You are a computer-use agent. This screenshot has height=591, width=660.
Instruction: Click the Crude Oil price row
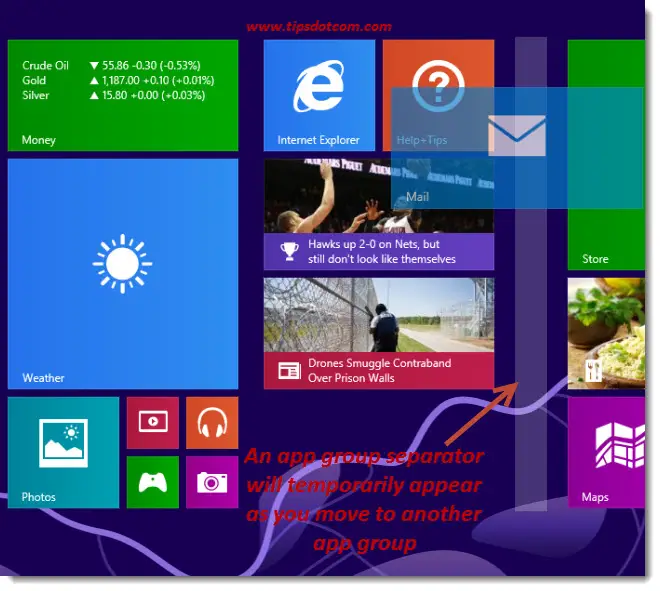[x=112, y=66]
